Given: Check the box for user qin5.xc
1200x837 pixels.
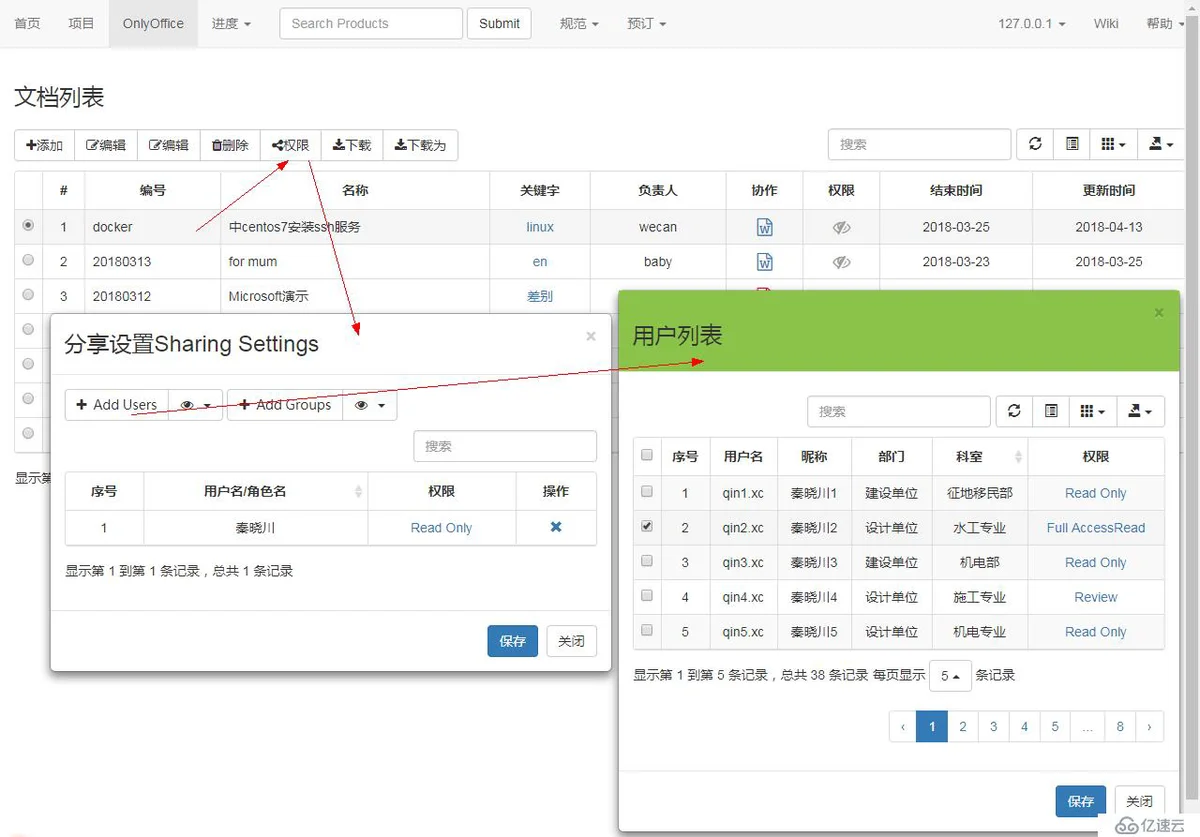Looking at the screenshot, I should [x=647, y=630].
